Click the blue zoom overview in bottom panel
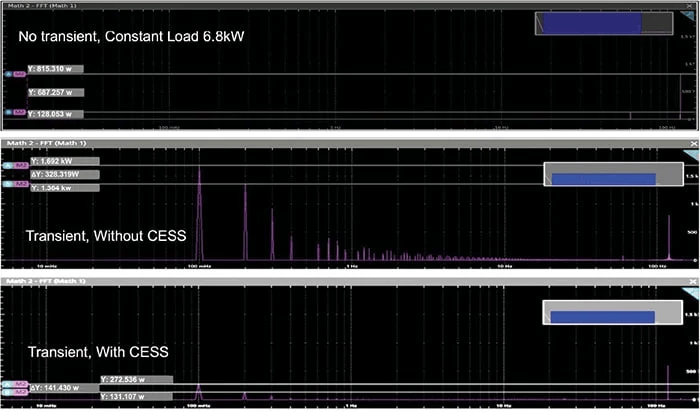The width and height of the screenshot is (700, 412). pos(601,317)
